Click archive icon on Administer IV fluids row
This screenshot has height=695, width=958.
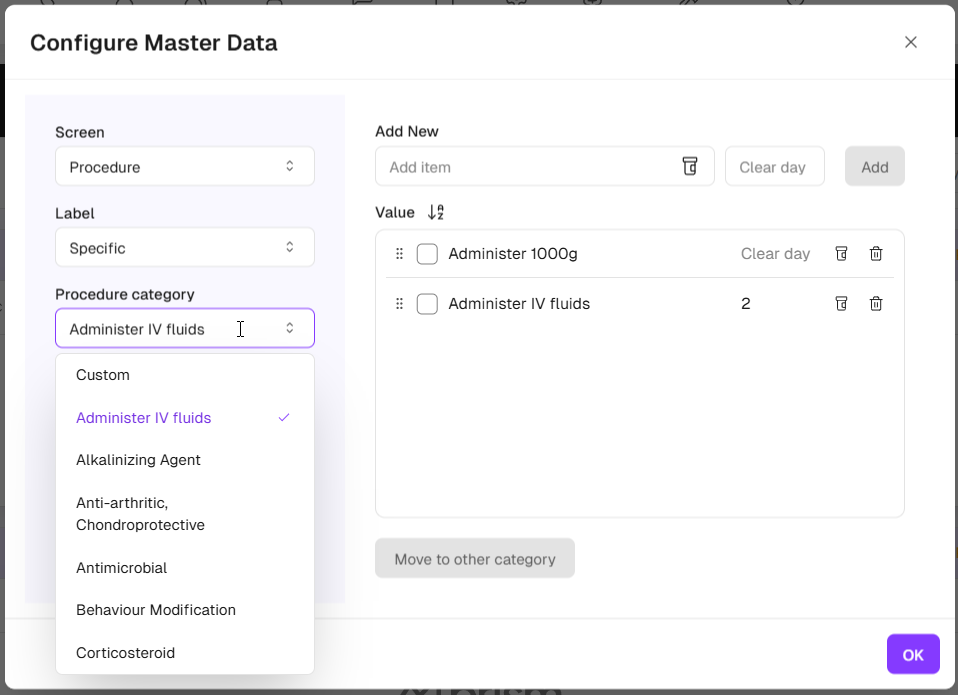(841, 304)
